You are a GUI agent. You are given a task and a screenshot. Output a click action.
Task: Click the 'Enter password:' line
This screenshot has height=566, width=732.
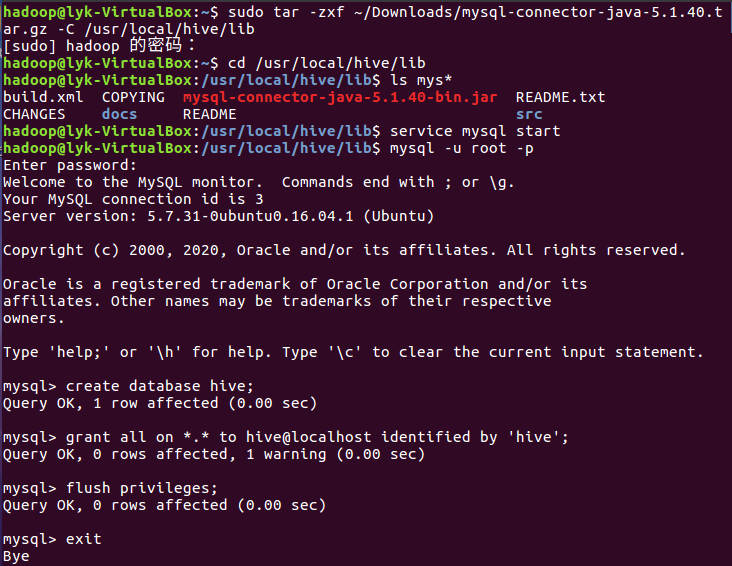click(70, 165)
